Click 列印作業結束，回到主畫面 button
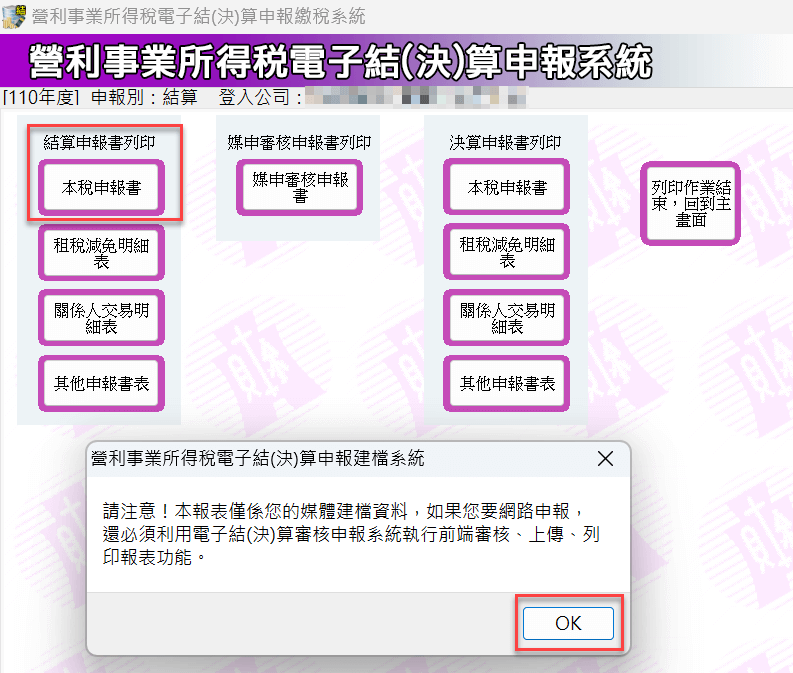Screen dimensions: 793x673 tap(690, 204)
